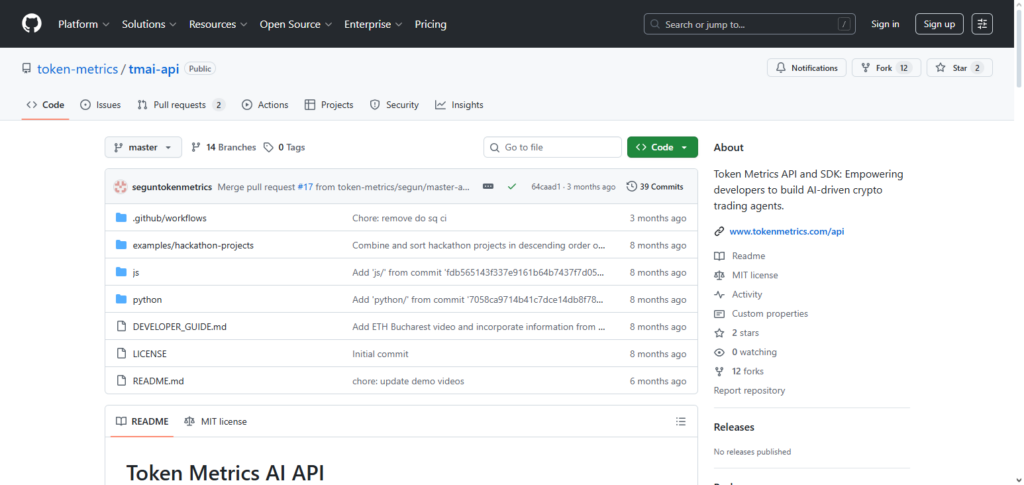Click the README.md file icon
The width and height of the screenshot is (1024, 485).
(x=121, y=381)
